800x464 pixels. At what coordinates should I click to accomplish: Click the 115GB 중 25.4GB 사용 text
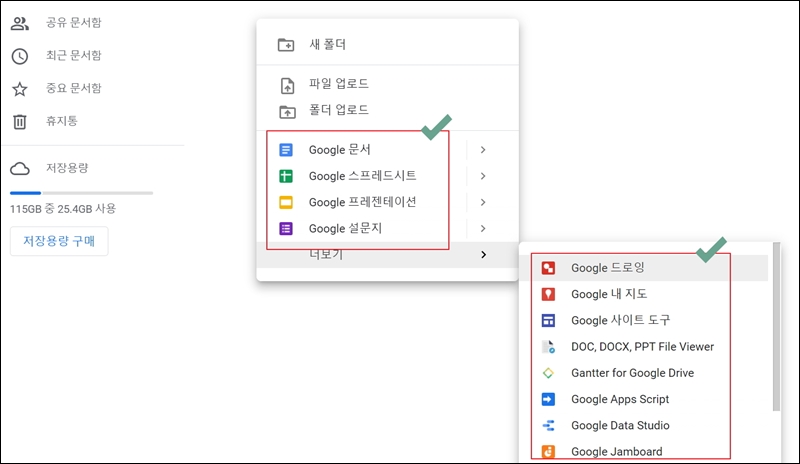point(63,209)
